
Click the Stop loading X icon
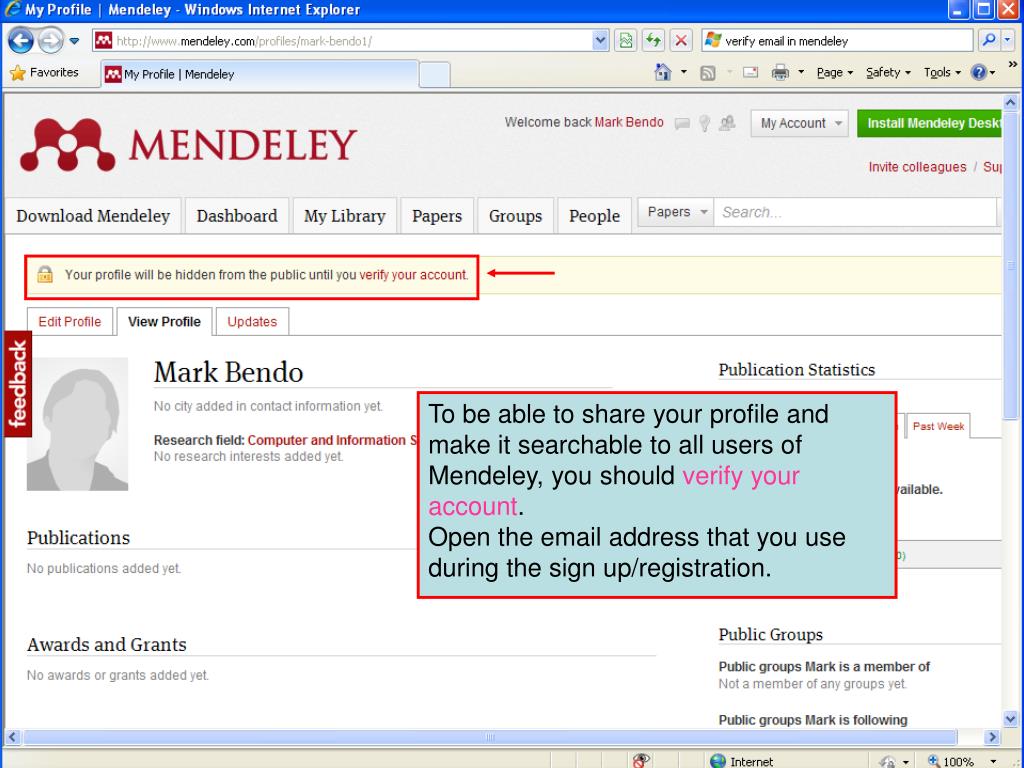click(680, 40)
